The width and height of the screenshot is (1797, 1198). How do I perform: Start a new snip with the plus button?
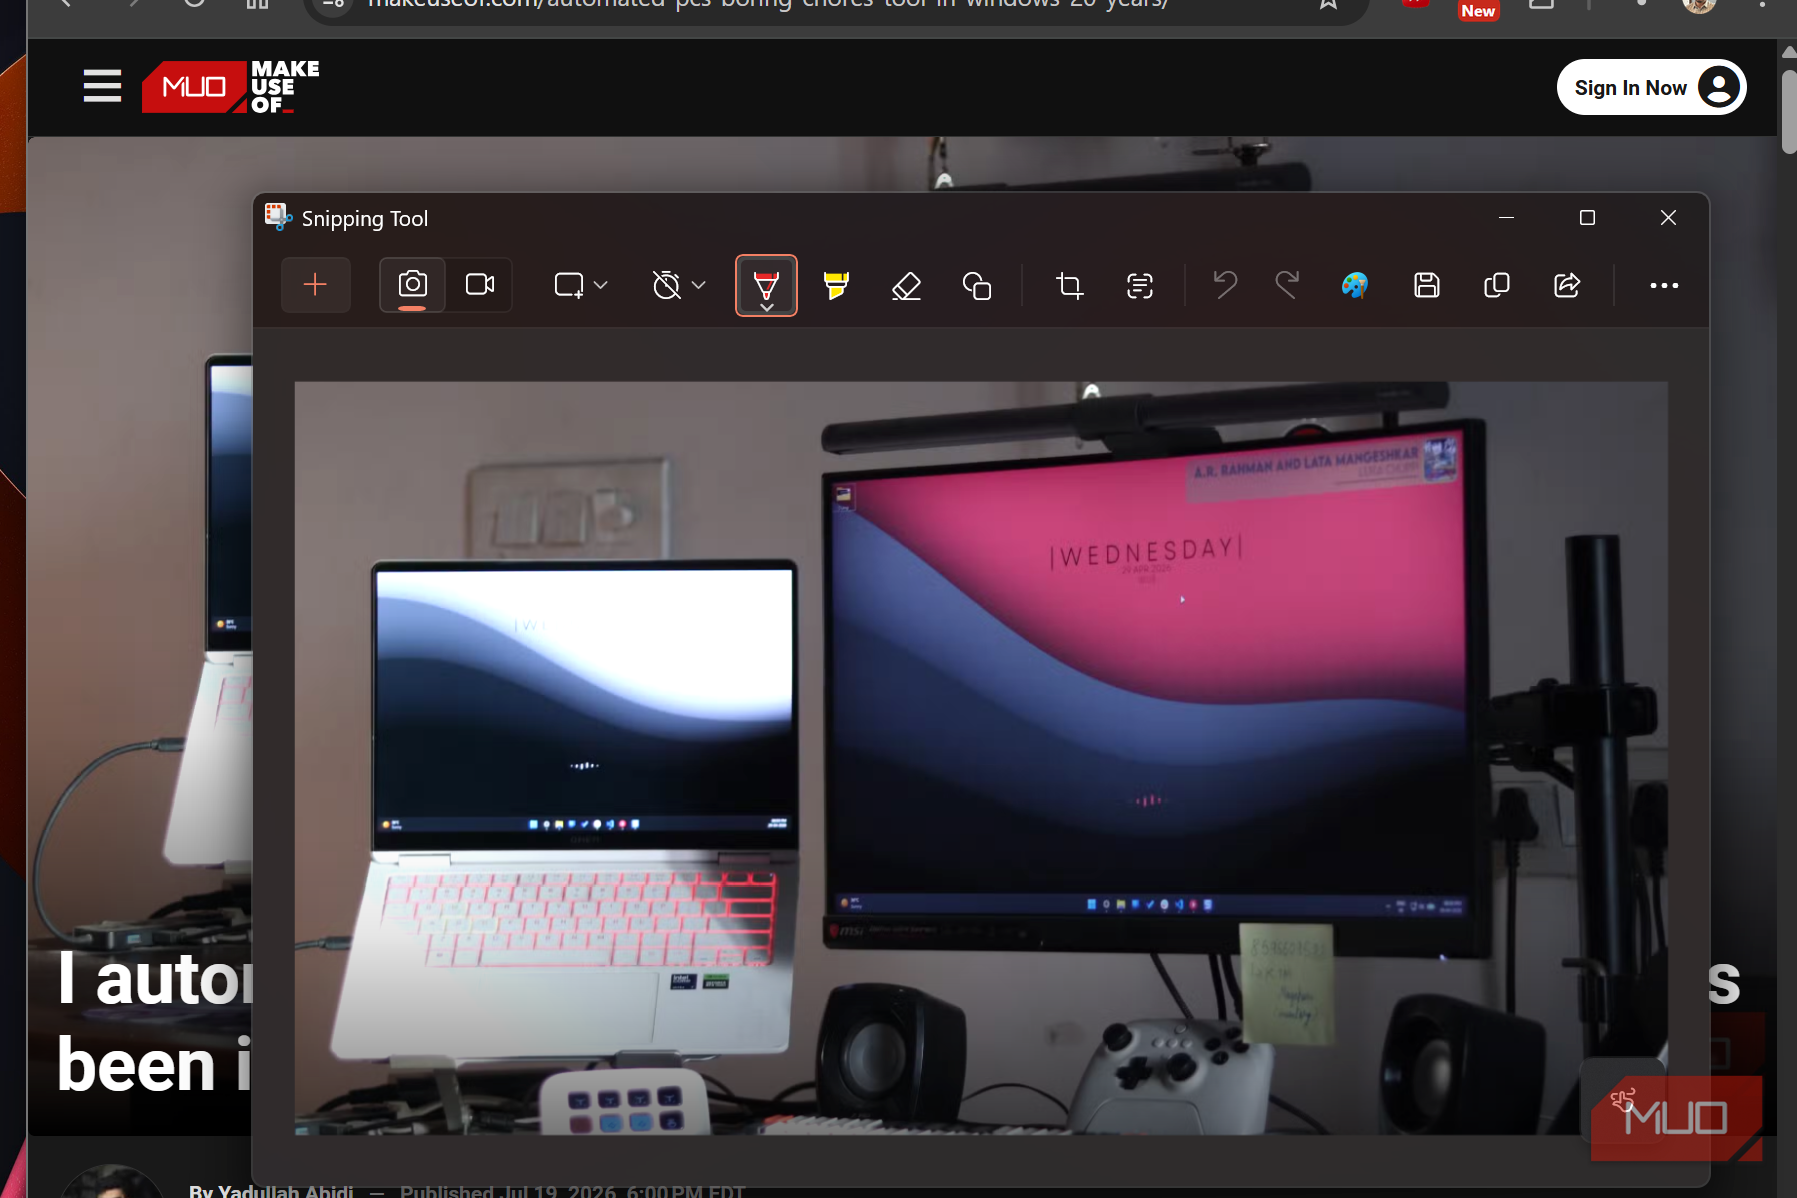pos(315,285)
